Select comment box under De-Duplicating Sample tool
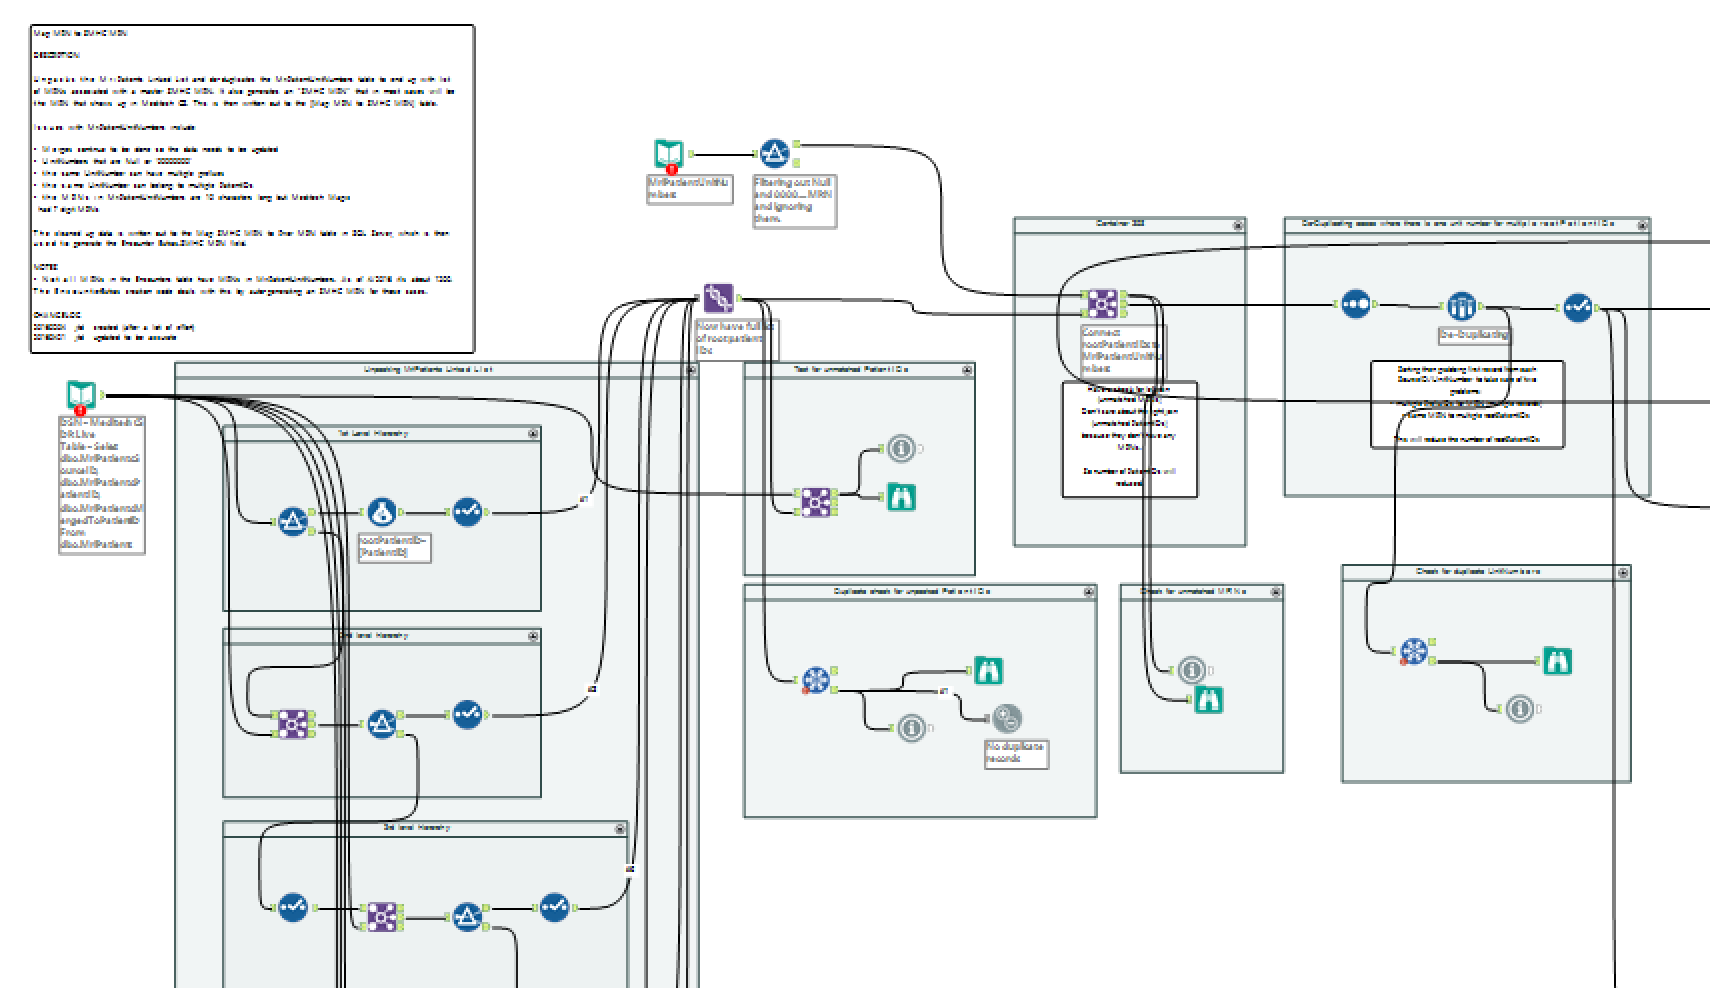Screen dimensions: 1710x988 pos(1467,404)
